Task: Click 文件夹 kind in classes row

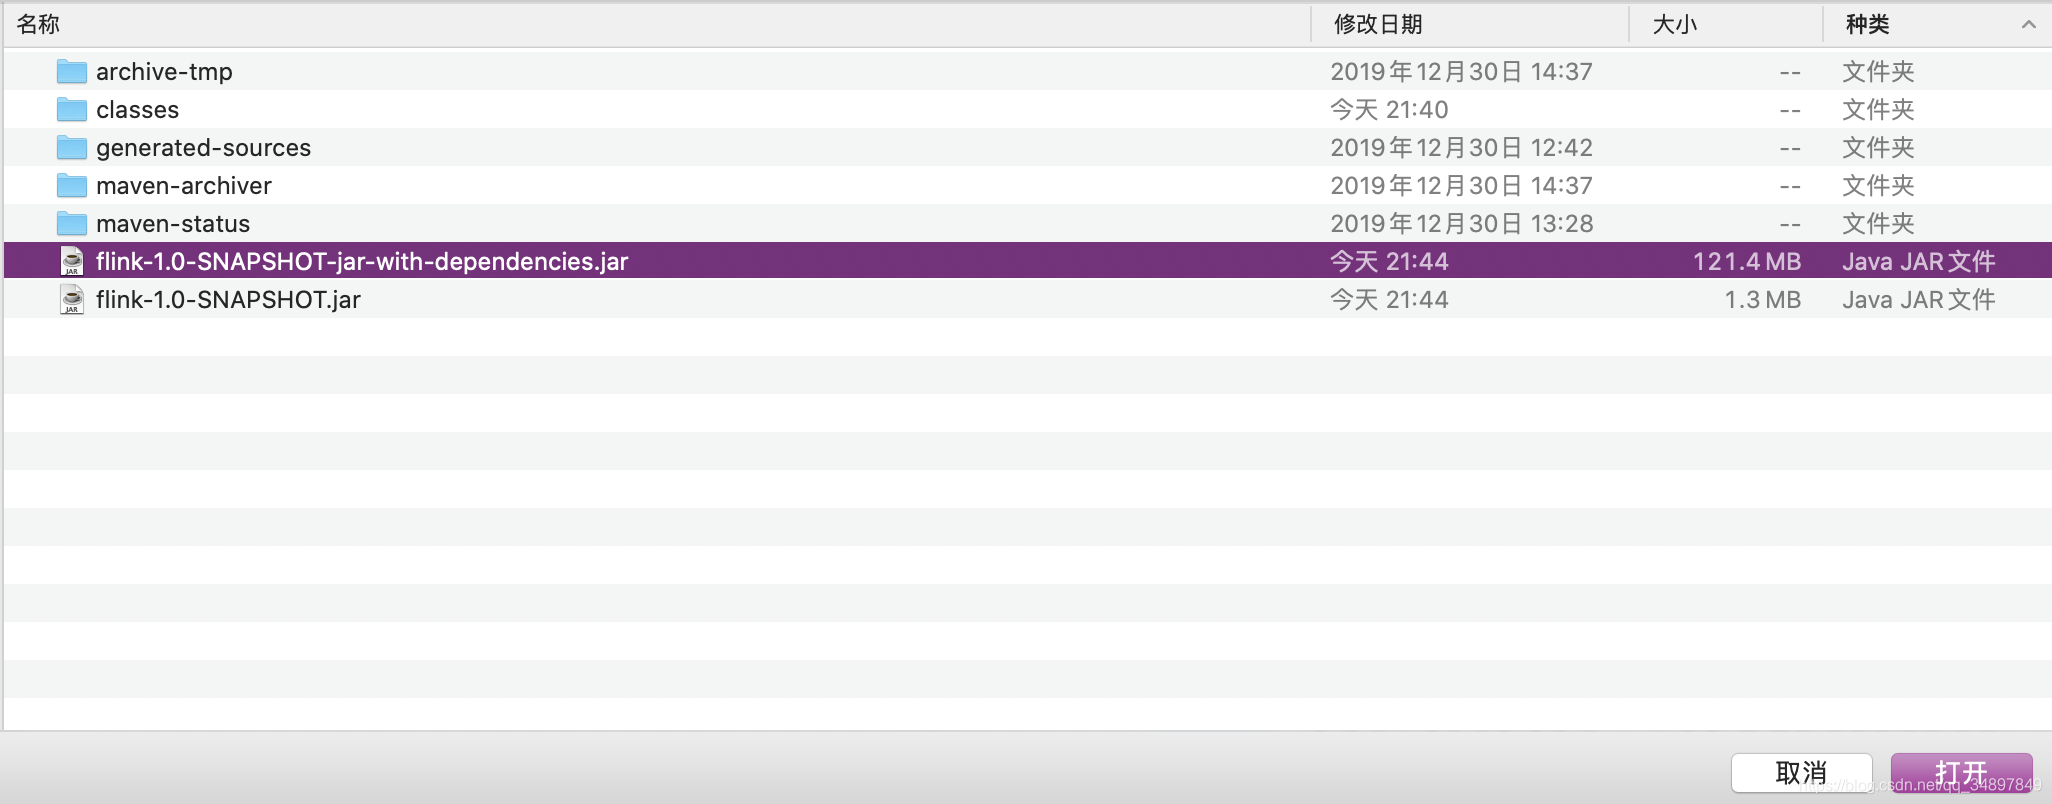Action: click(1878, 109)
